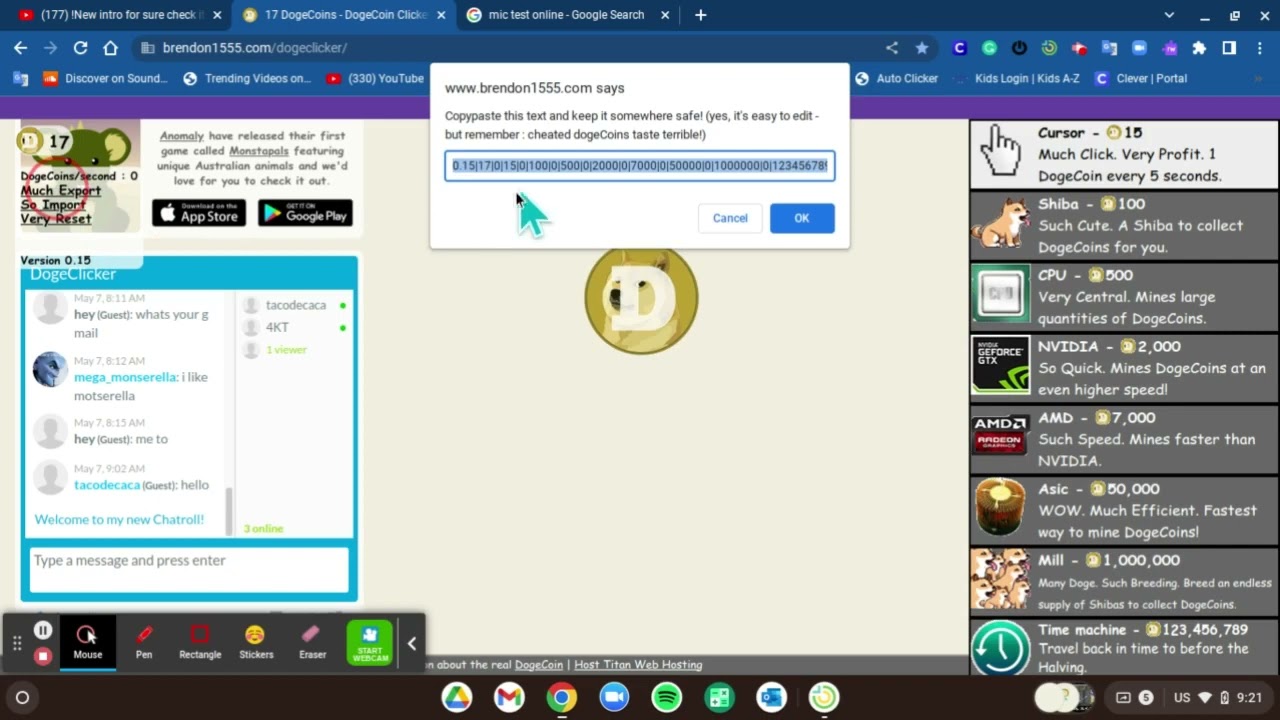Viewport: 1280px width, 720px height.
Task: Click the big DogeCoin coin
Action: [641, 298]
